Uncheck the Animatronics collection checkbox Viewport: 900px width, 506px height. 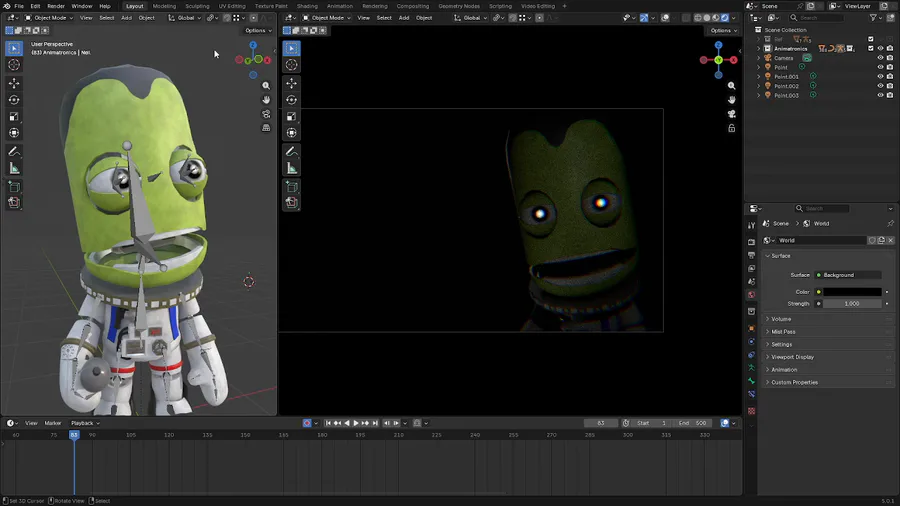point(871,48)
